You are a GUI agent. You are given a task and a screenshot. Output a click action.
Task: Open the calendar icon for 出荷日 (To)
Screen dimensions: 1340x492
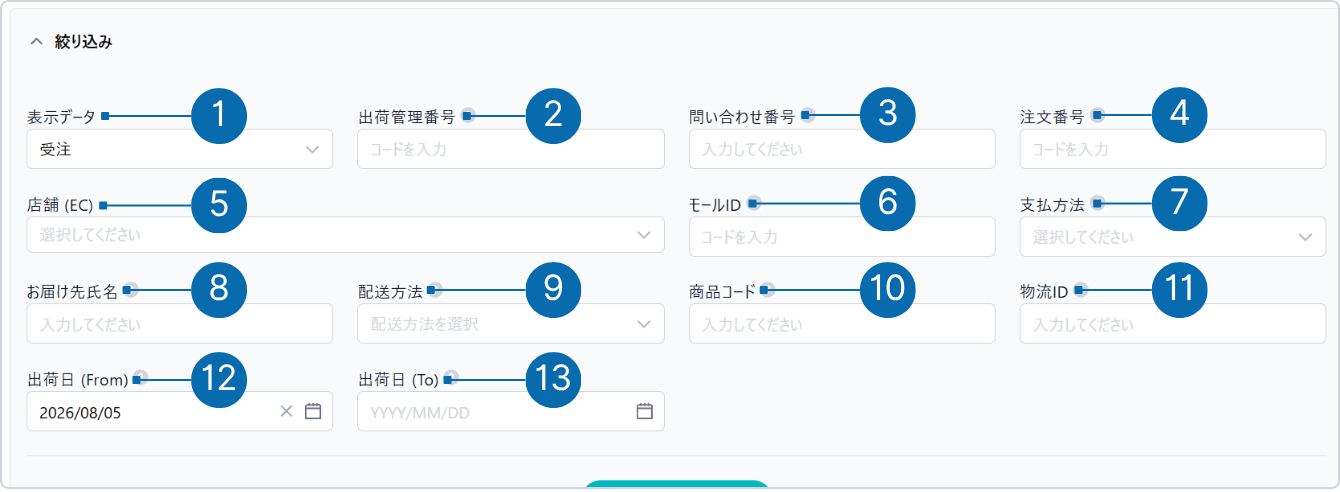[645, 411]
